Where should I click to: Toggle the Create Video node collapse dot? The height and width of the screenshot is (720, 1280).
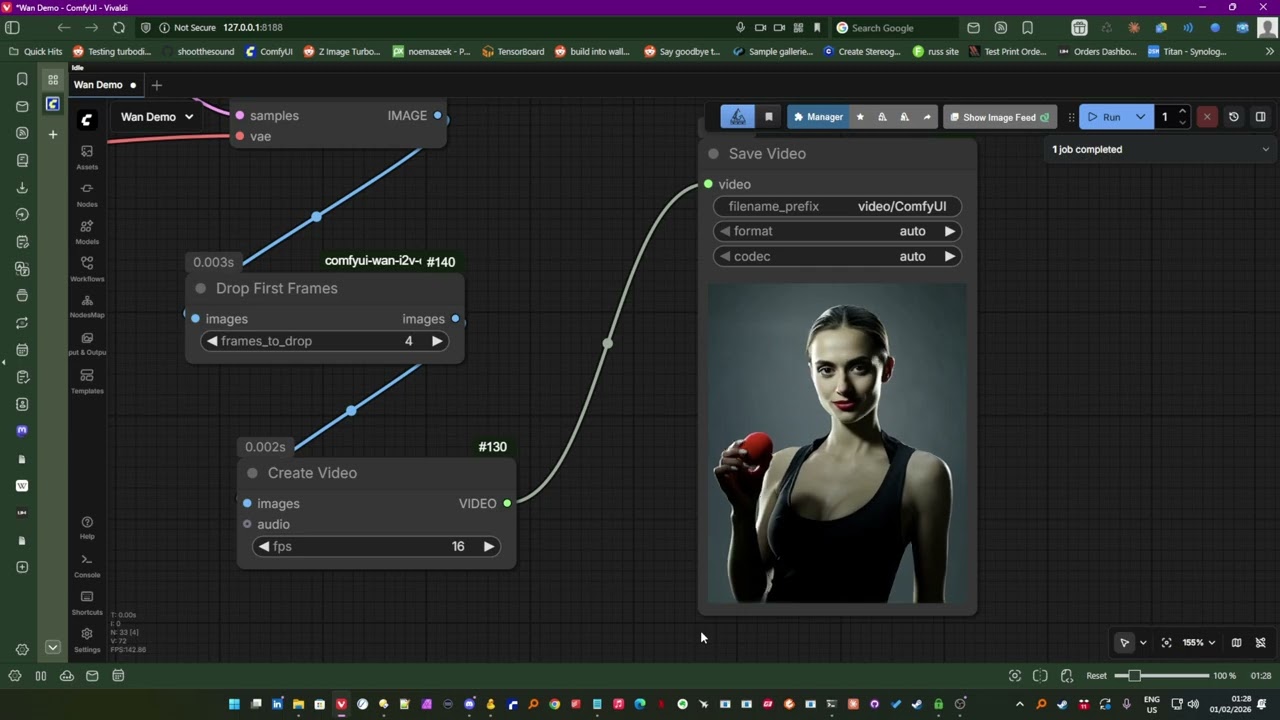coord(252,473)
